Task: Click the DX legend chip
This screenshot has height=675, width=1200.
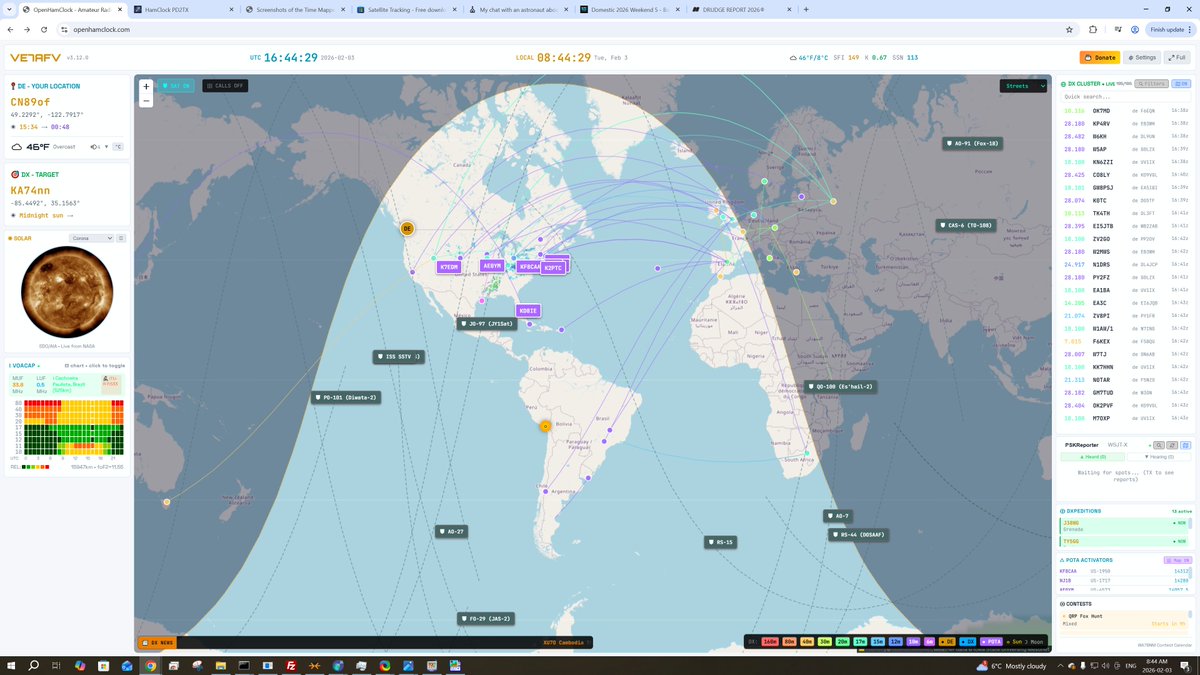Action: coord(967,642)
